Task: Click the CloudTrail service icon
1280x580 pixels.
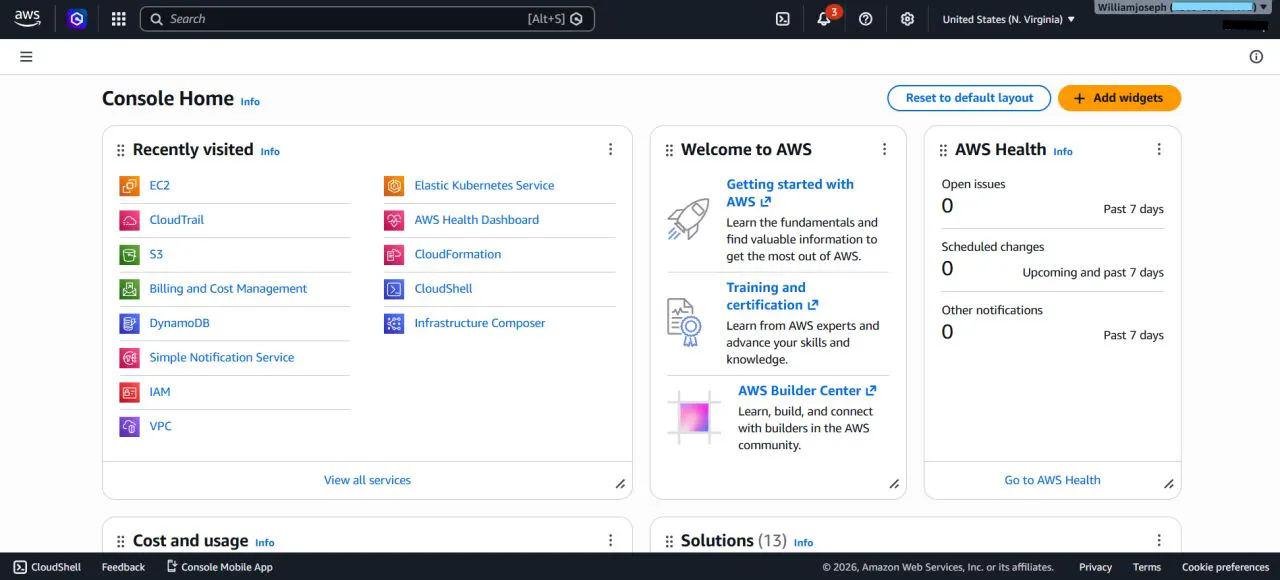Action: tap(129, 220)
